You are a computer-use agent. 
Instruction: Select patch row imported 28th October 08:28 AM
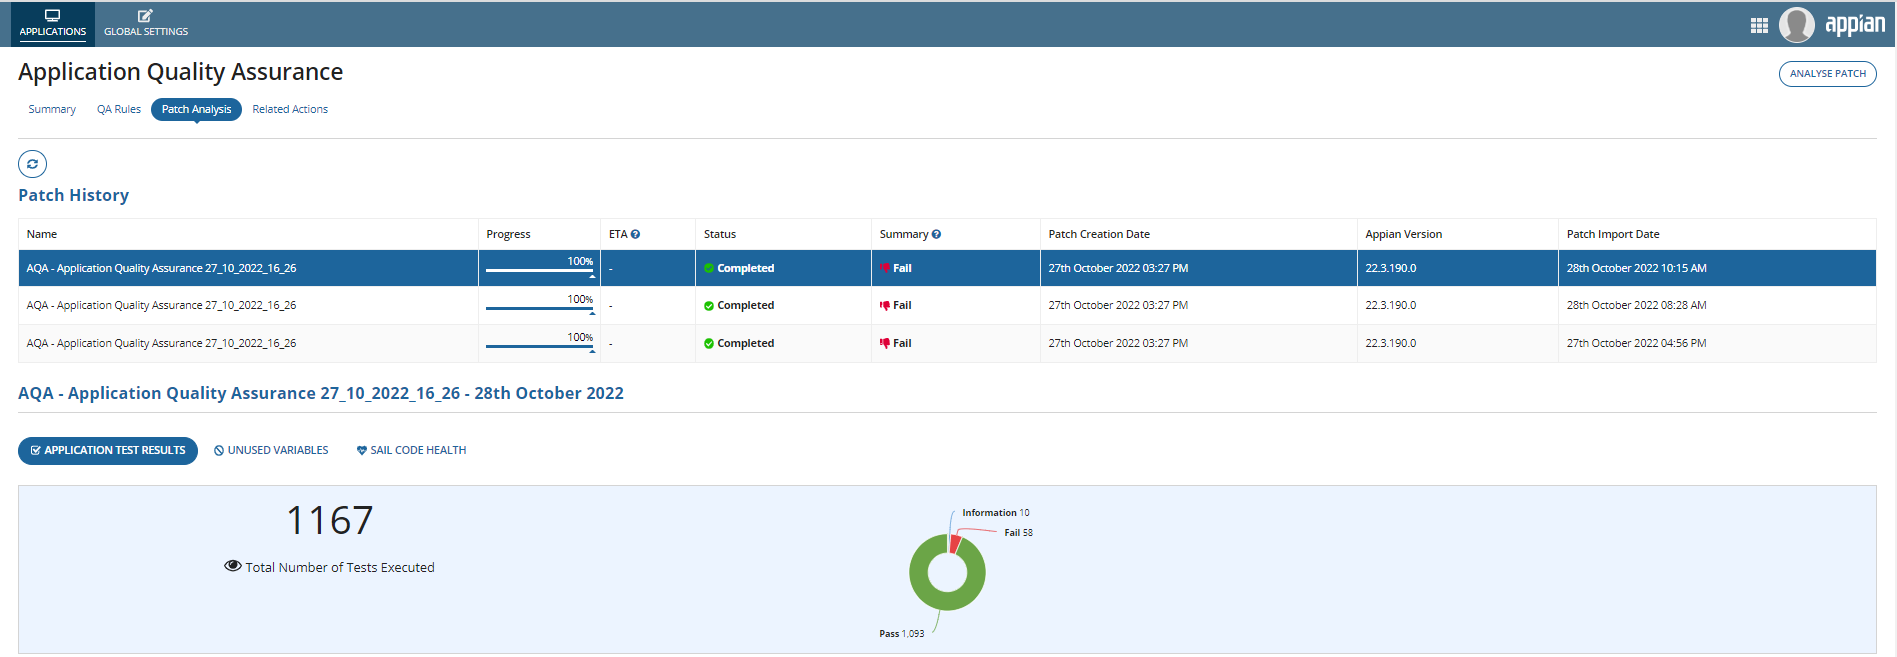(947, 305)
